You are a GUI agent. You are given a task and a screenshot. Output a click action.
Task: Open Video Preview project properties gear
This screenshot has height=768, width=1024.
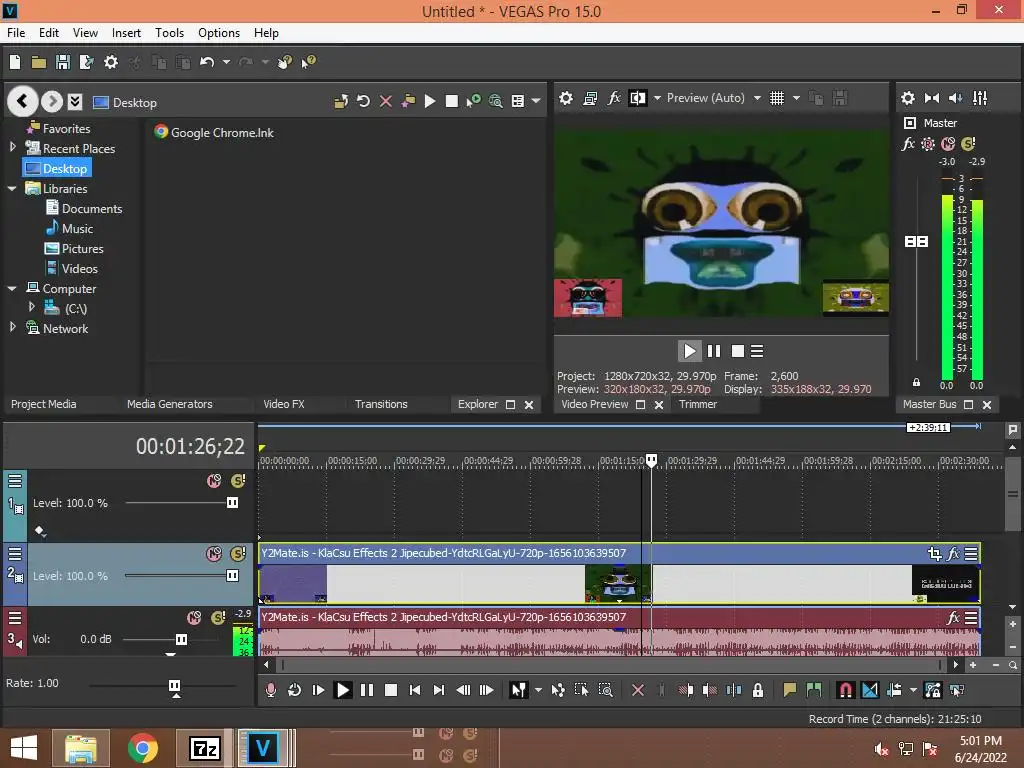click(566, 98)
